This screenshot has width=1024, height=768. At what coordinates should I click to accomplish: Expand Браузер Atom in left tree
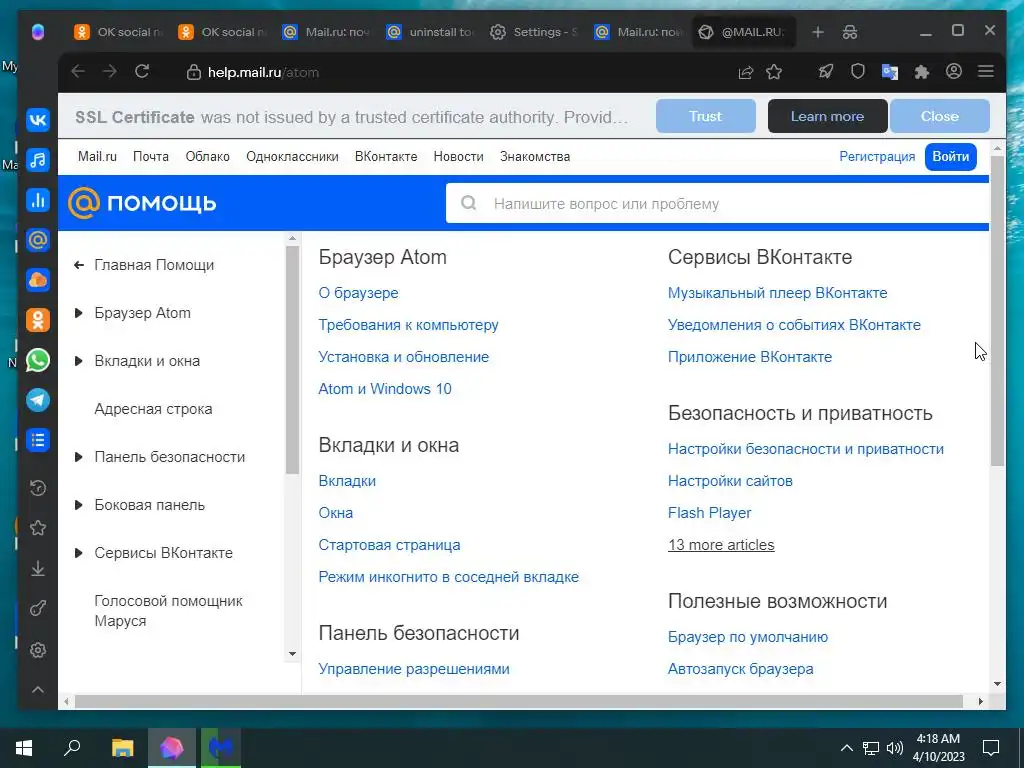[78, 313]
